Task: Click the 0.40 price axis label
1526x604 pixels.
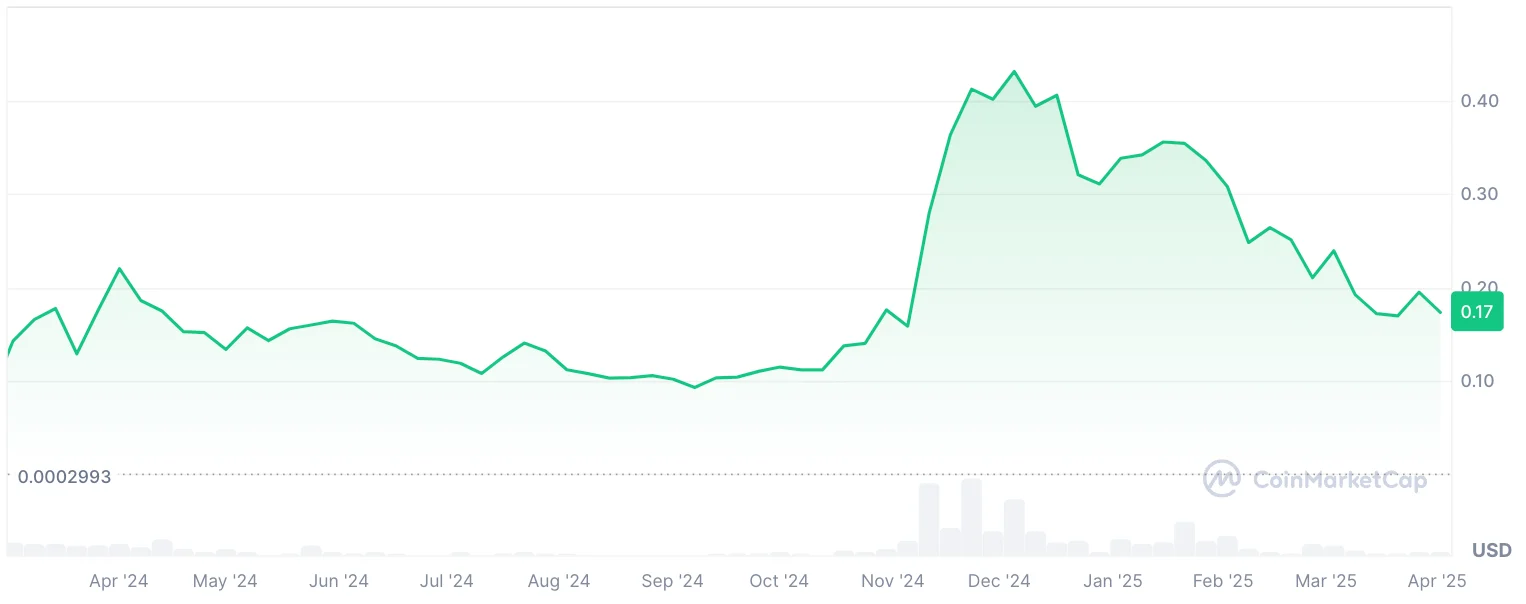Action: click(1478, 101)
